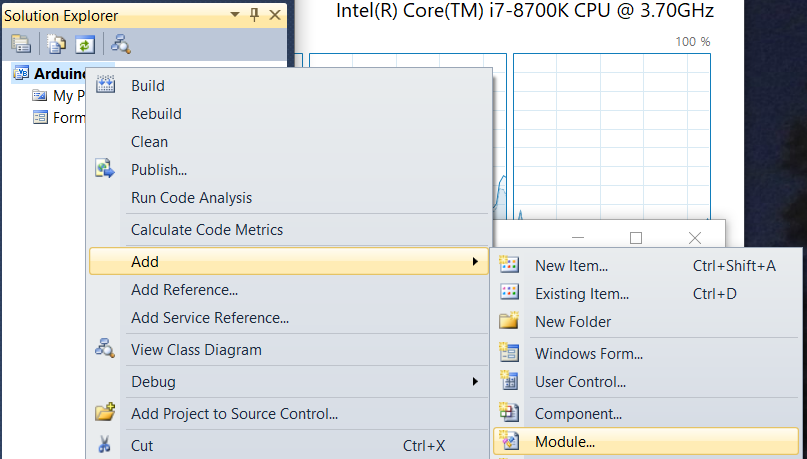Click Add Project to Source Control folder icon
This screenshot has height=459, width=807.
105,412
